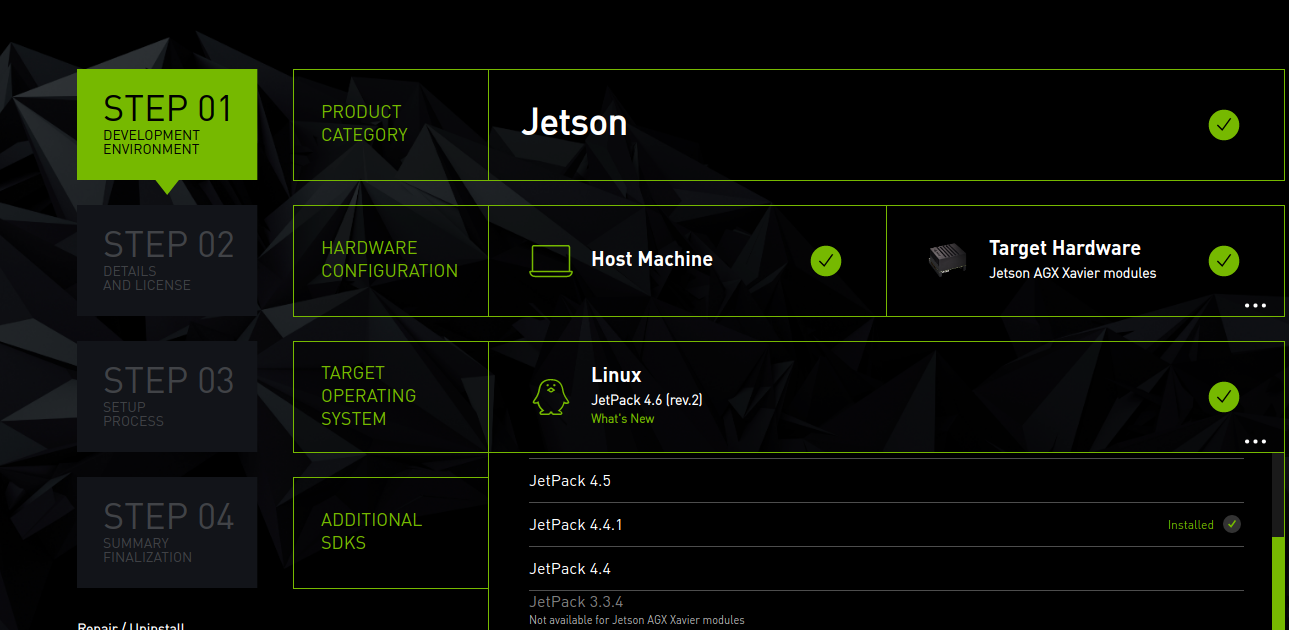Viewport: 1289px width, 630px height.
Task: Click the Repair / Uninstall link
Action: point(131,626)
